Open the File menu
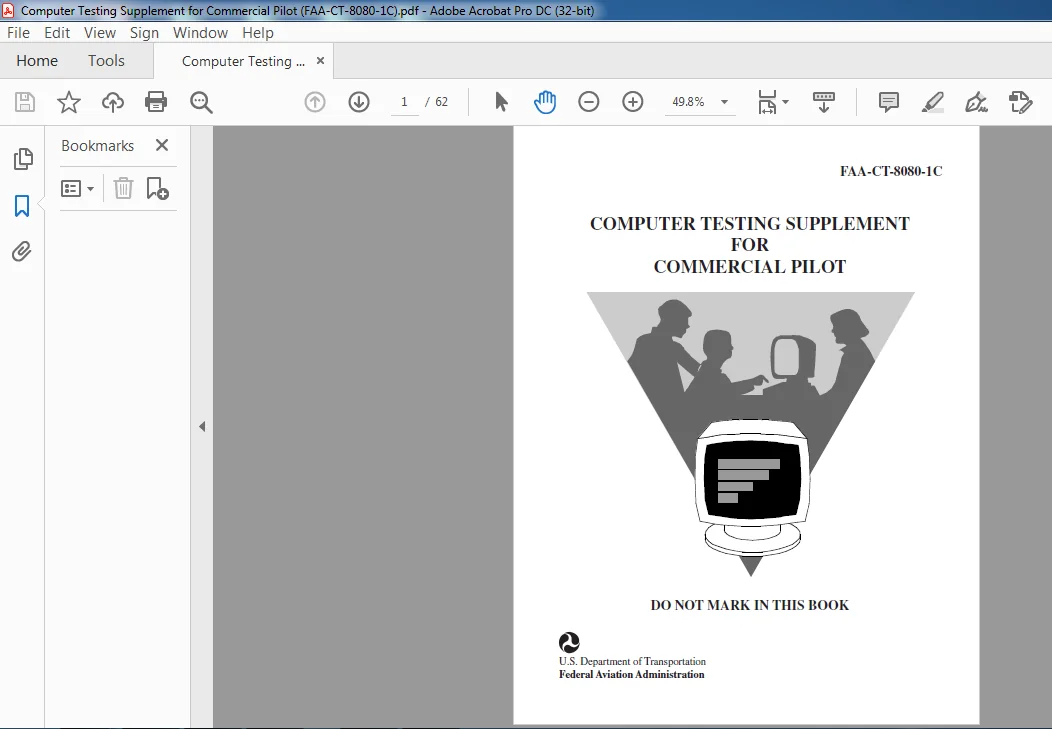Viewport: 1052px width, 729px height. tap(18, 33)
